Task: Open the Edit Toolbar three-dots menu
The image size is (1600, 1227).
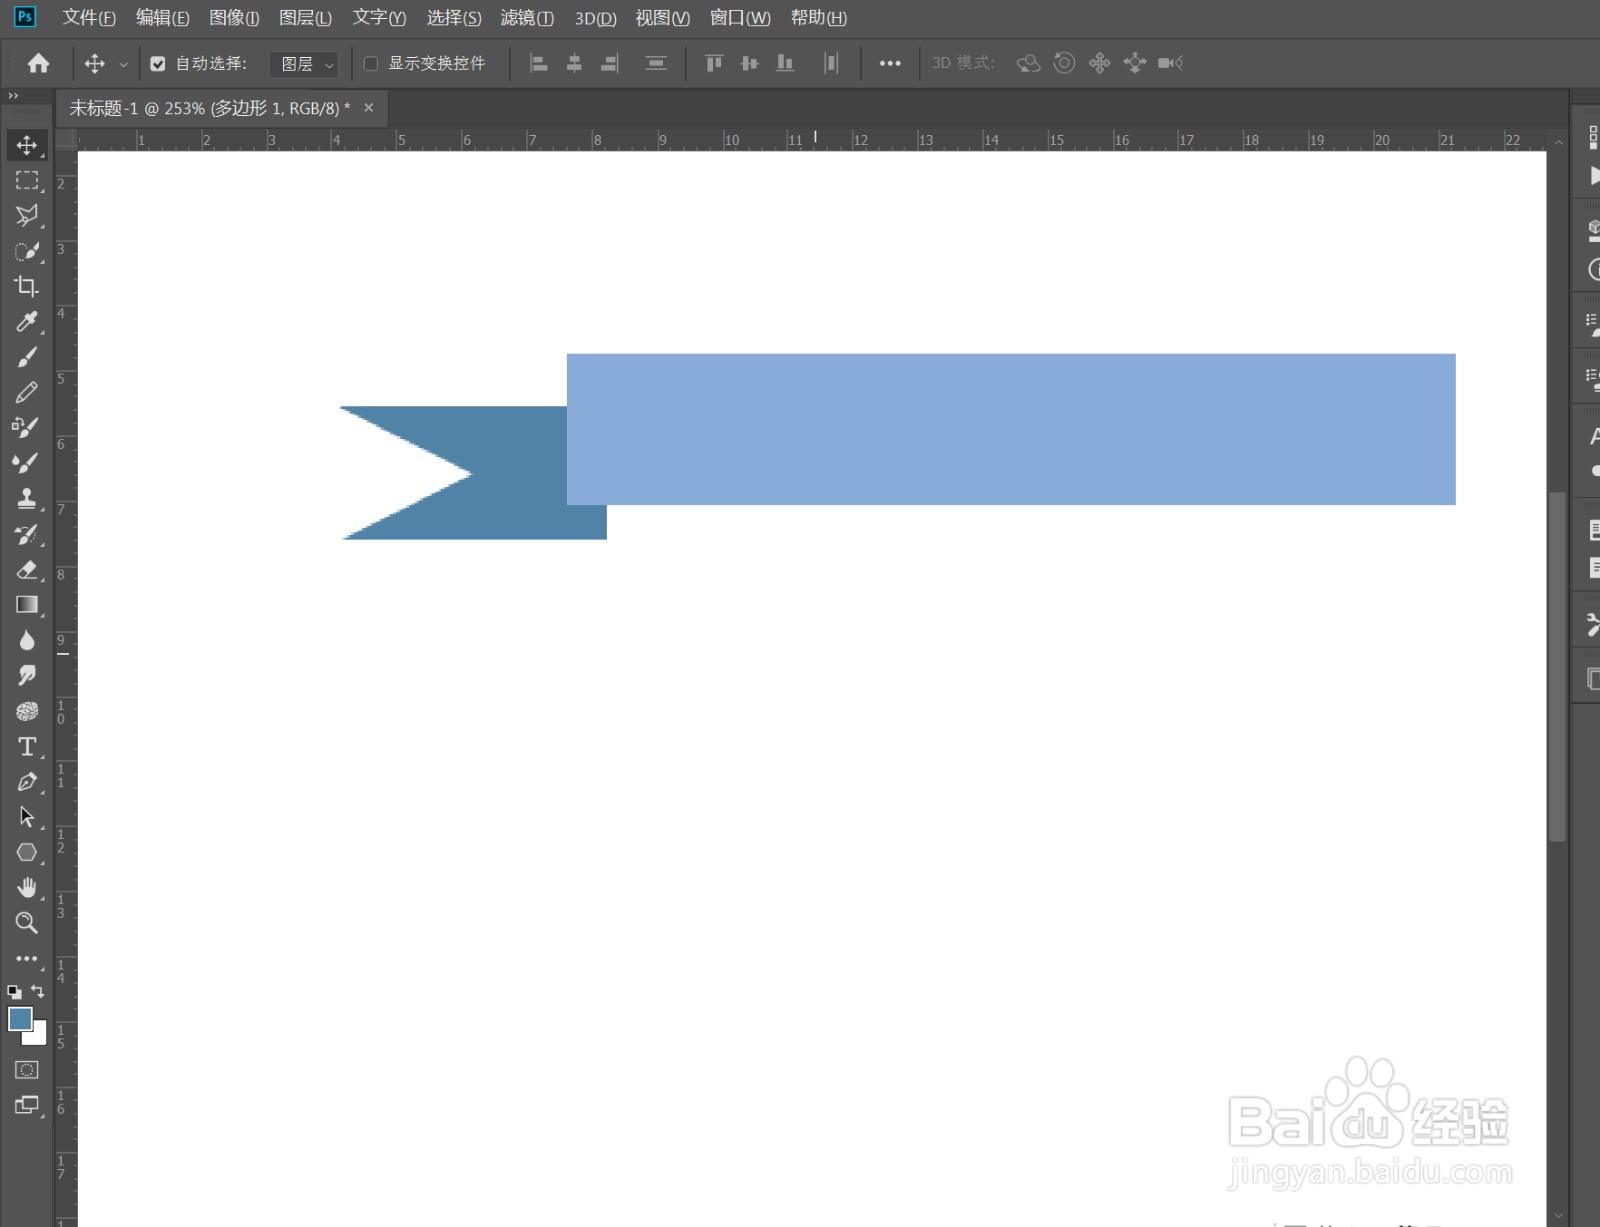Action: pyautogui.click(x=27, y=958)
